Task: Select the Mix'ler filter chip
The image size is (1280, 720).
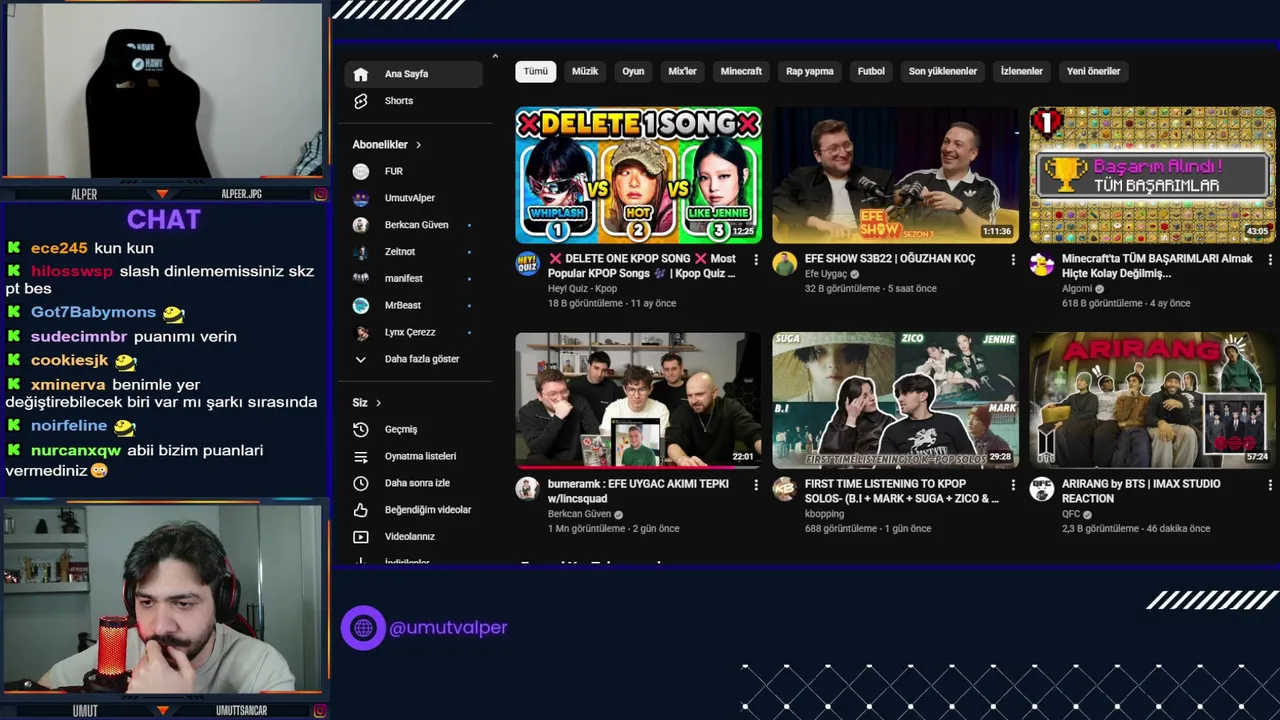Action: pyautogui.click(x=682, y=71)
